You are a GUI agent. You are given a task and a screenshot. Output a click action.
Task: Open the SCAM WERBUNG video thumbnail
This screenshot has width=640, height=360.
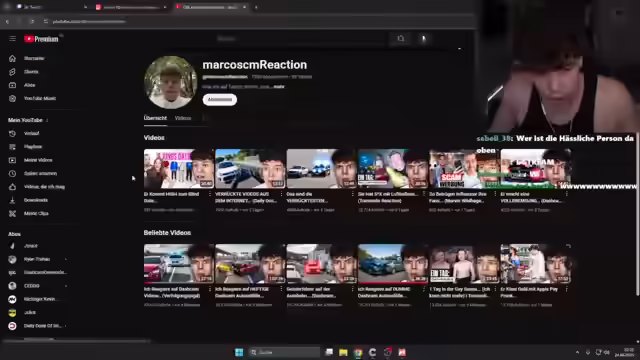pyautogui.click(x=464, y=169)
